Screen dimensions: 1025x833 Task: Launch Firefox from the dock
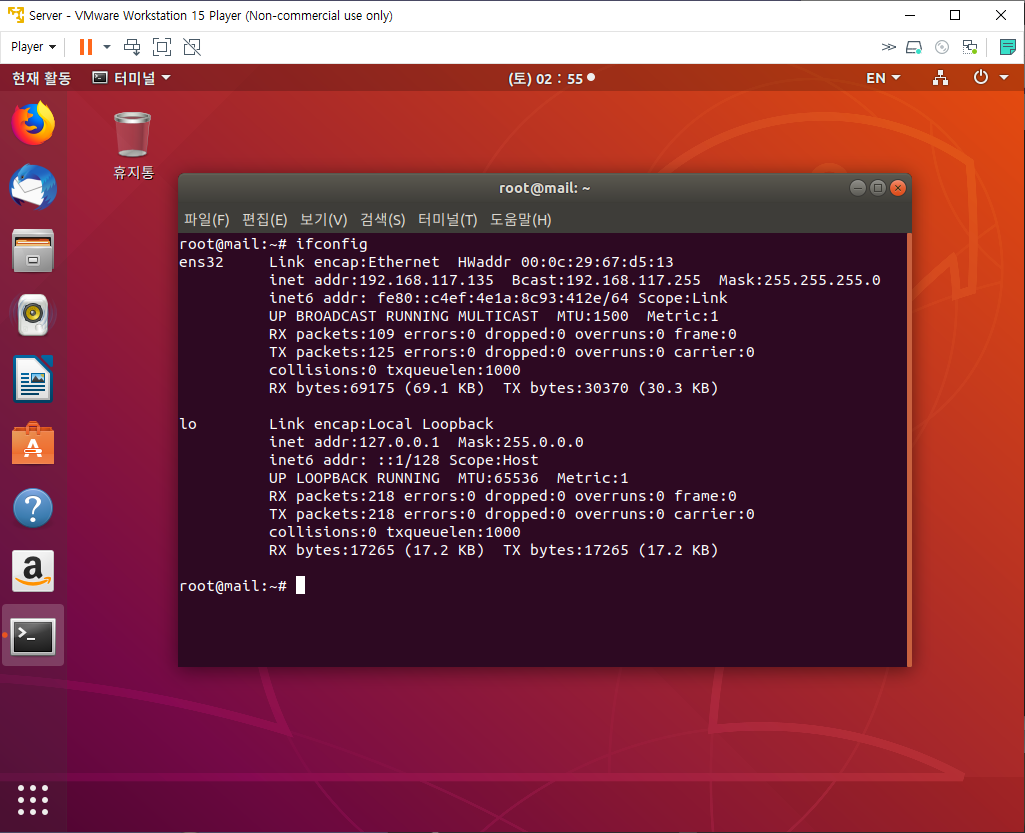[33, 123]
